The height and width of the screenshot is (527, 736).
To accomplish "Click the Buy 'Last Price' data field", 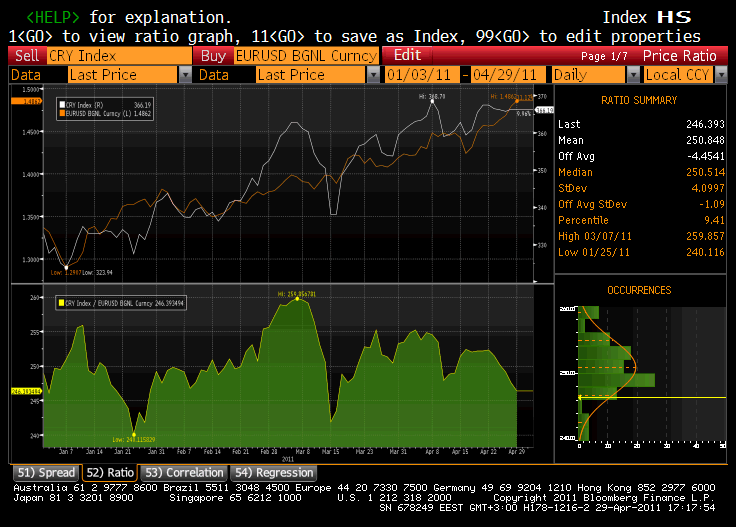I will (x=311, y=75).
